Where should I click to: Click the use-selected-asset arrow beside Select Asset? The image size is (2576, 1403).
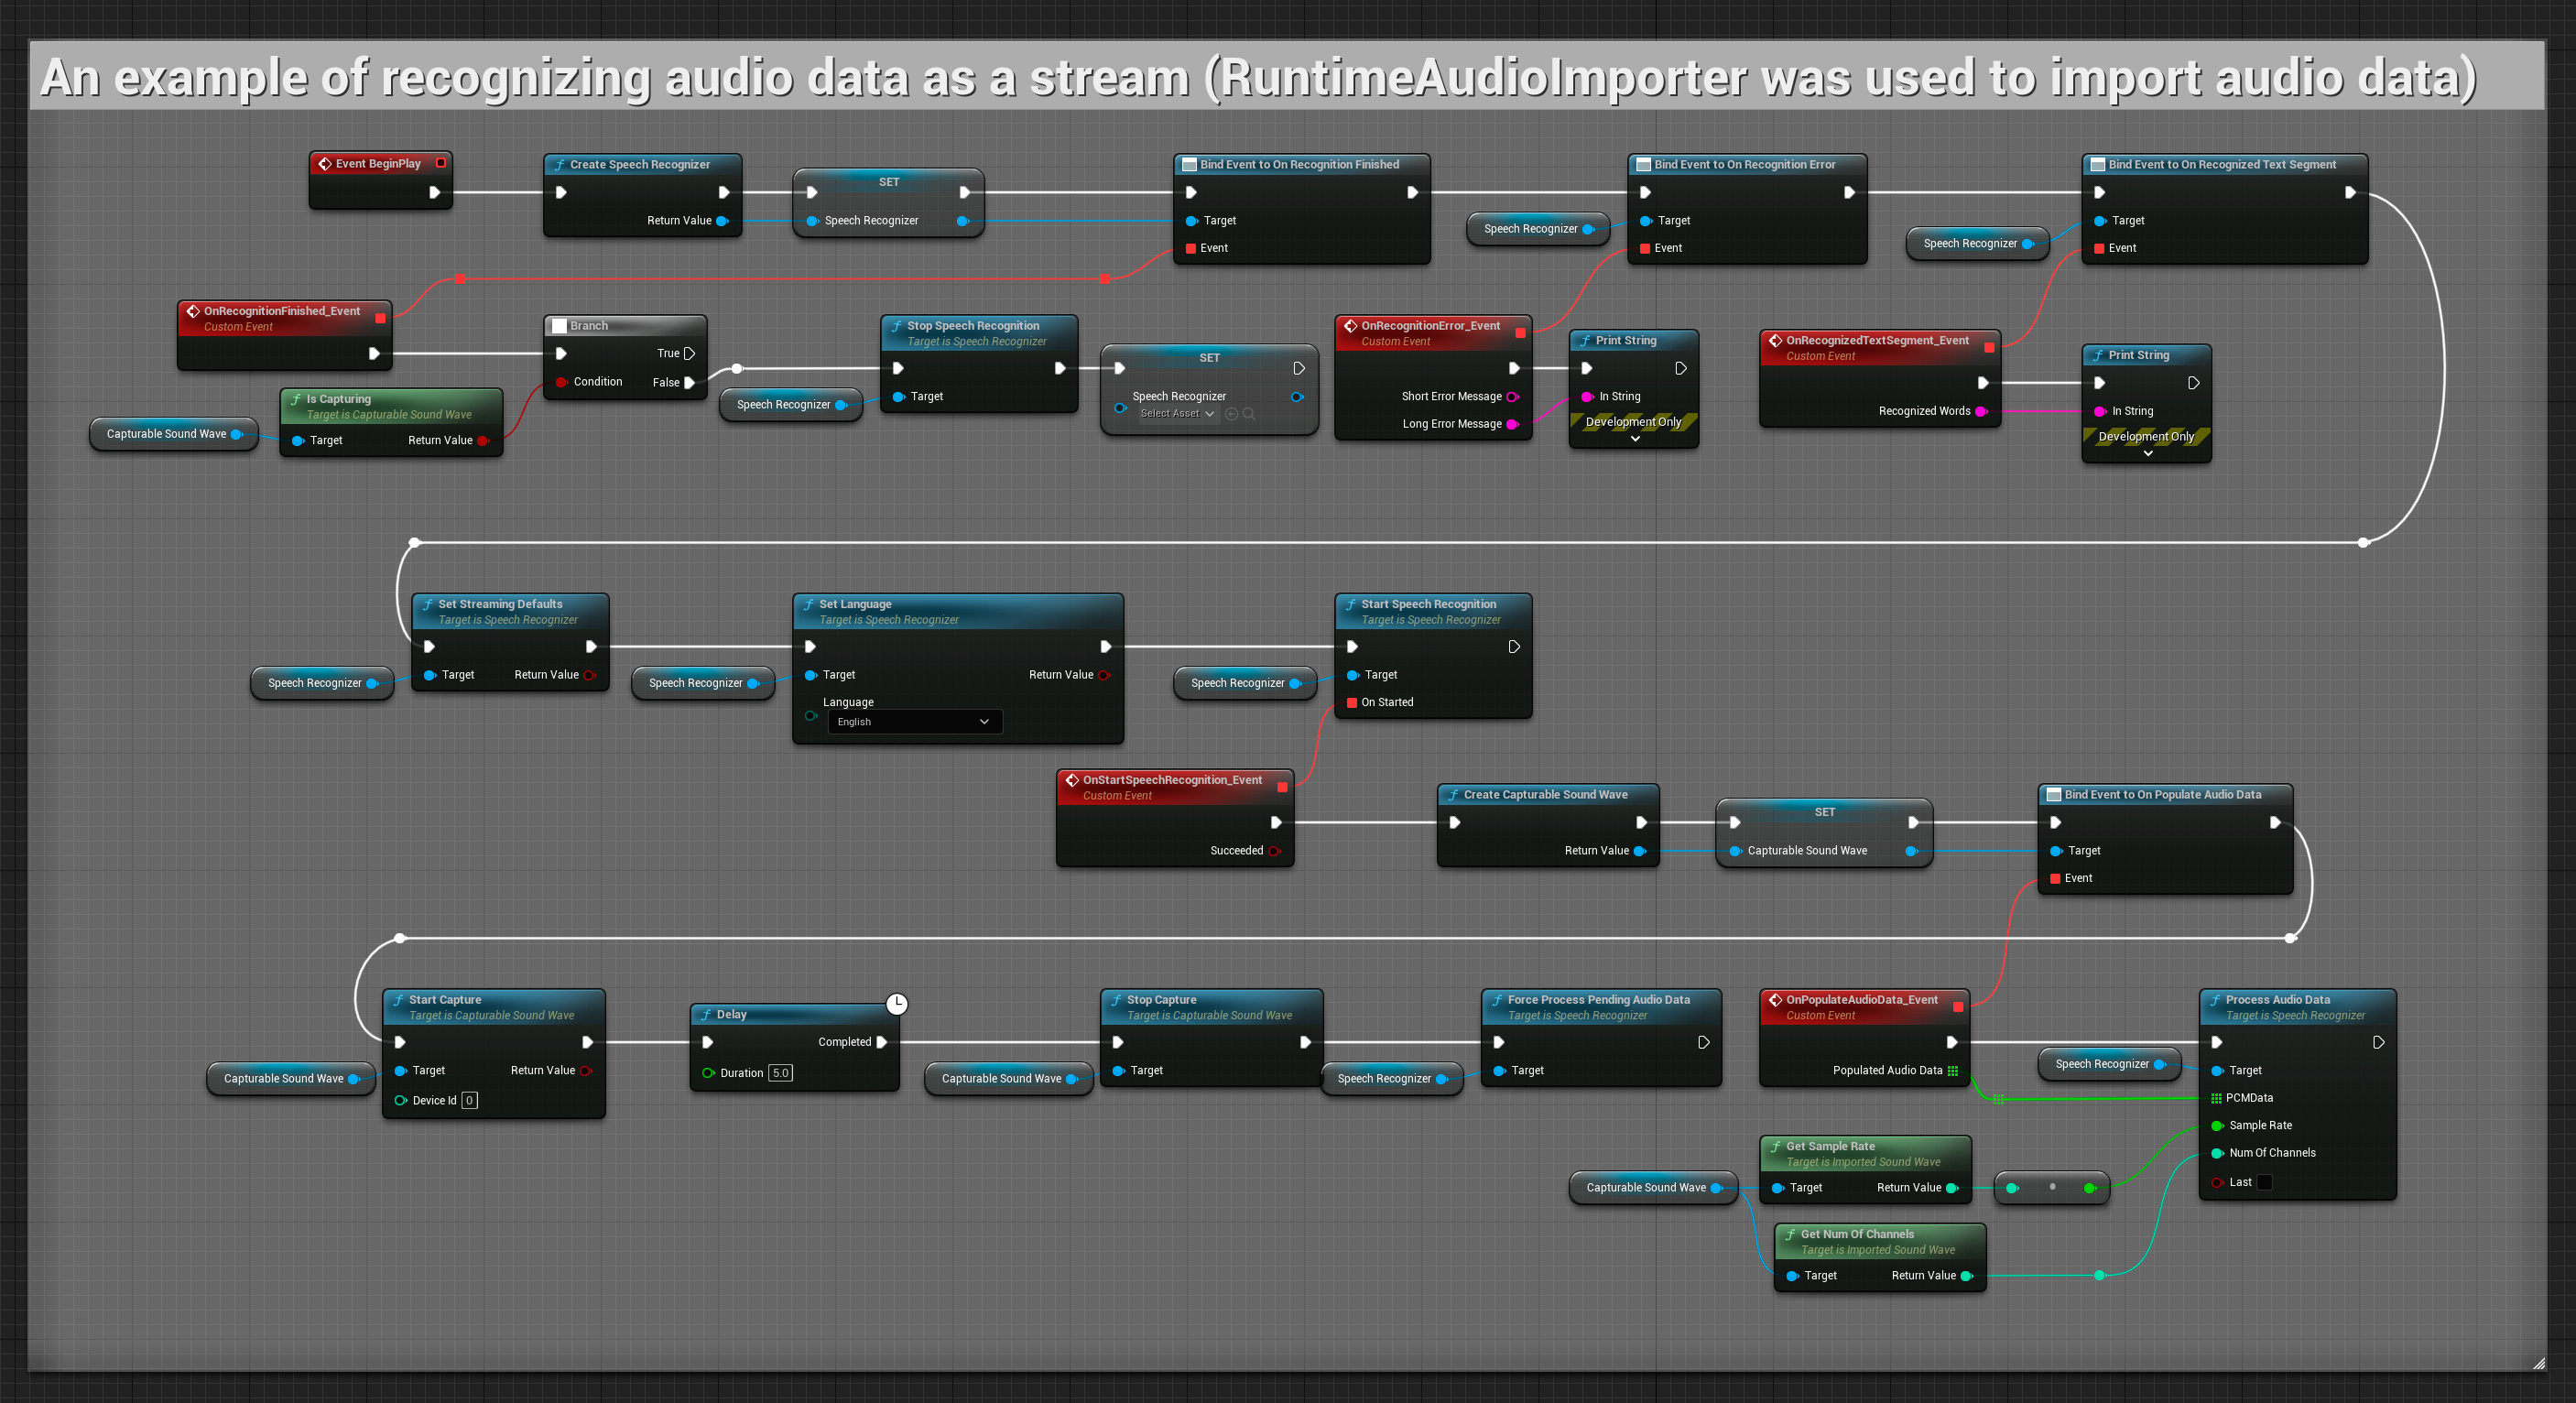pyautogui.click(x=1232, y=414)
